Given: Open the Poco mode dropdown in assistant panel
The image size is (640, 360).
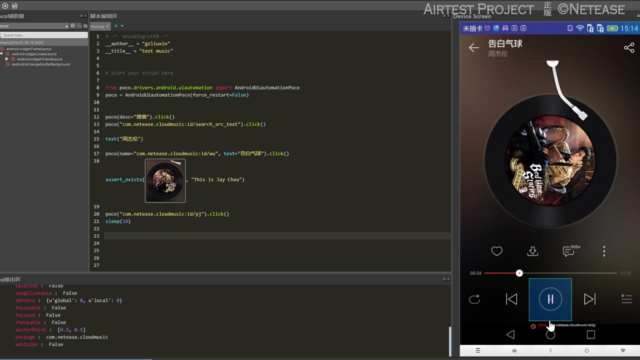Looking at the screenshot, I should (x=34, y=26).
